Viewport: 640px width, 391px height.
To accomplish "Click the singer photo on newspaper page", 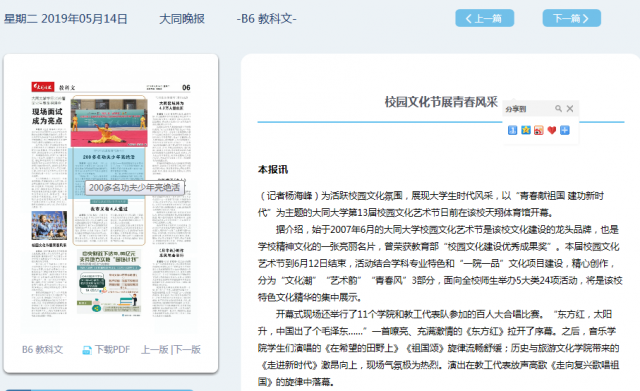I will point(49,225).
